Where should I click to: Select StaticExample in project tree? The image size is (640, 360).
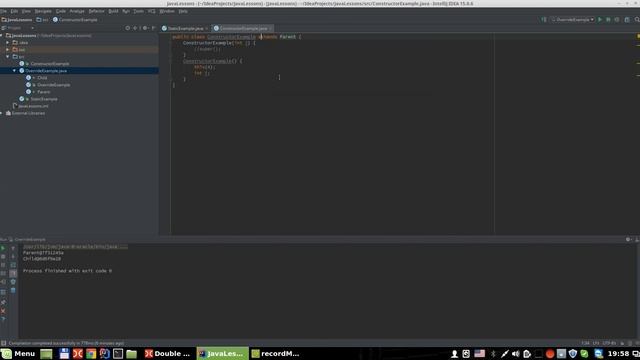44,99
